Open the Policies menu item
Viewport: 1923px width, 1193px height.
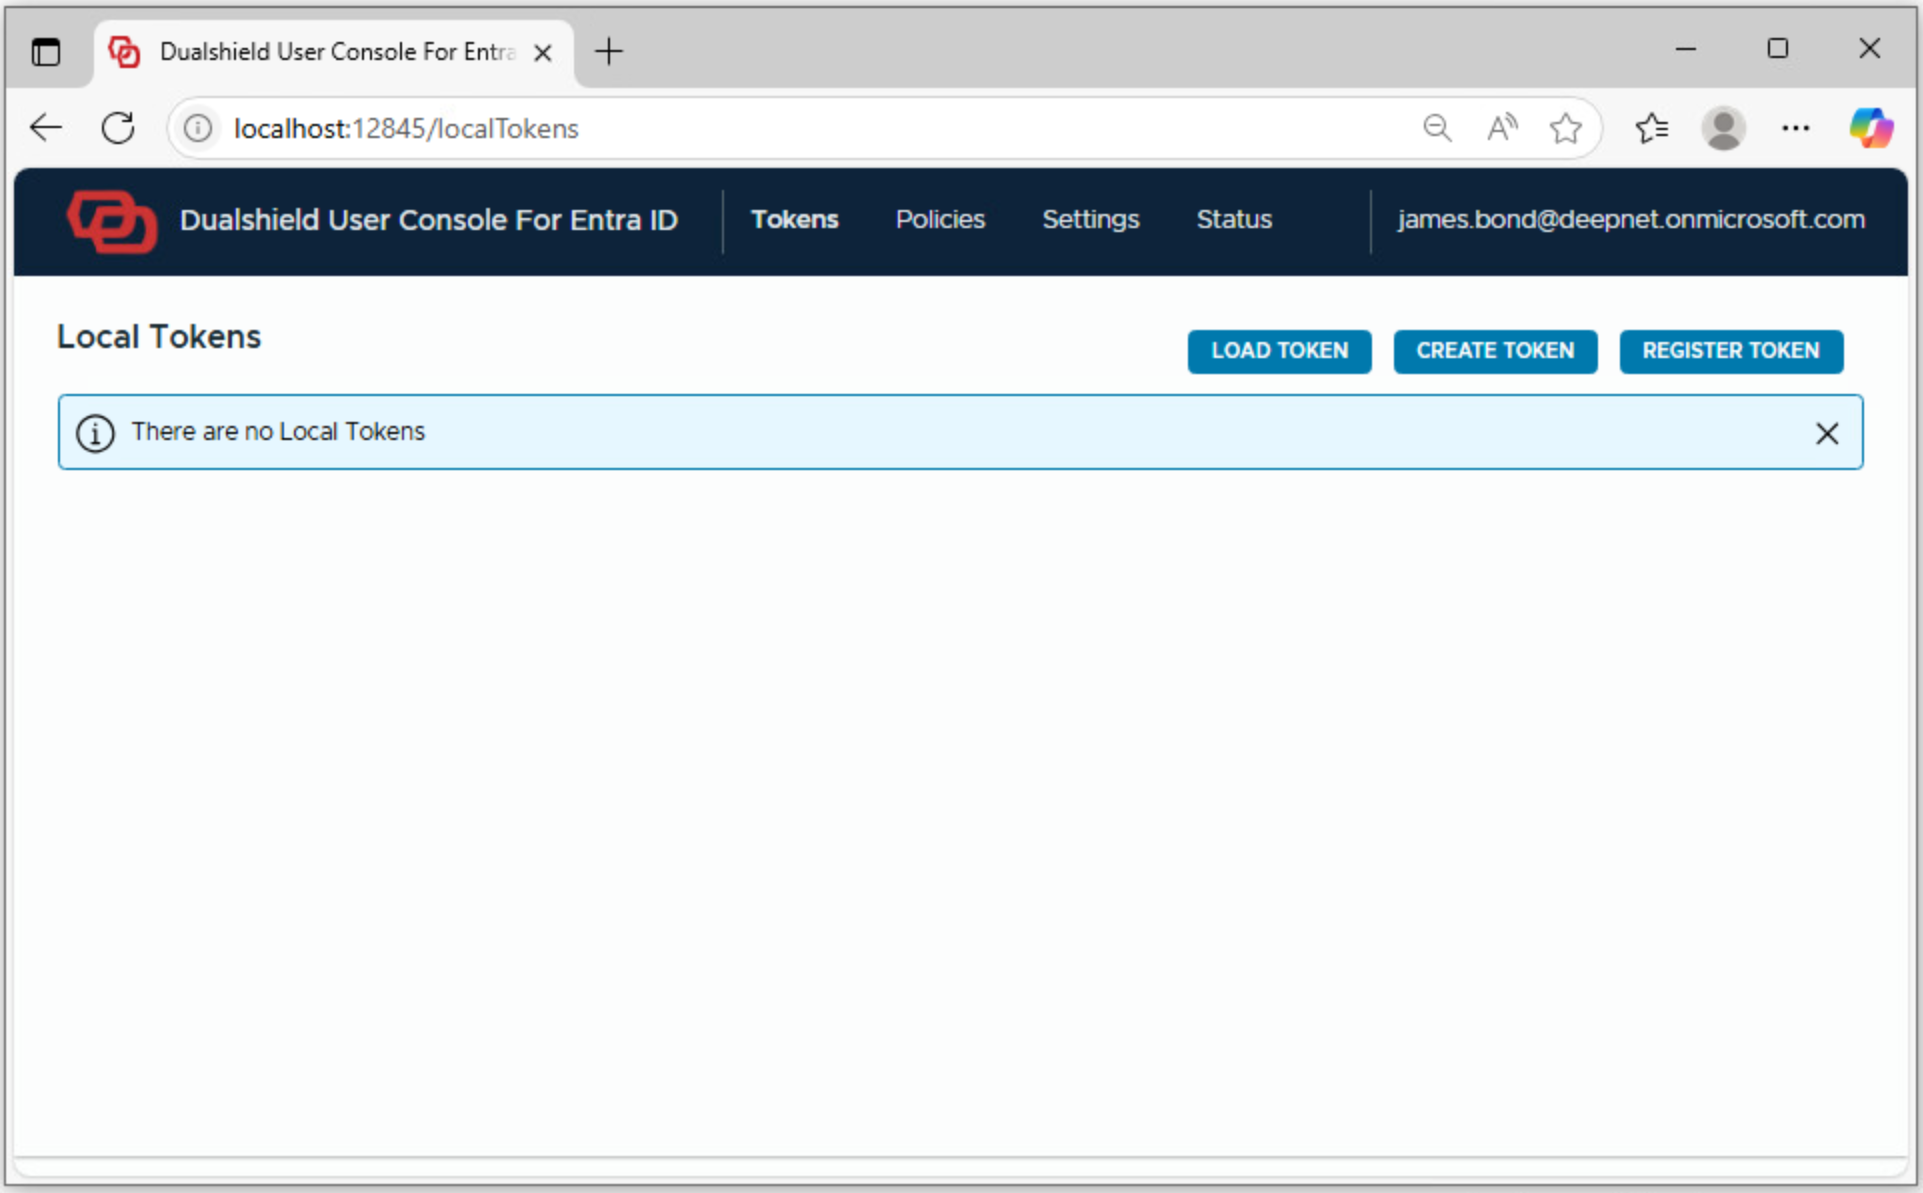coord(940,220)
